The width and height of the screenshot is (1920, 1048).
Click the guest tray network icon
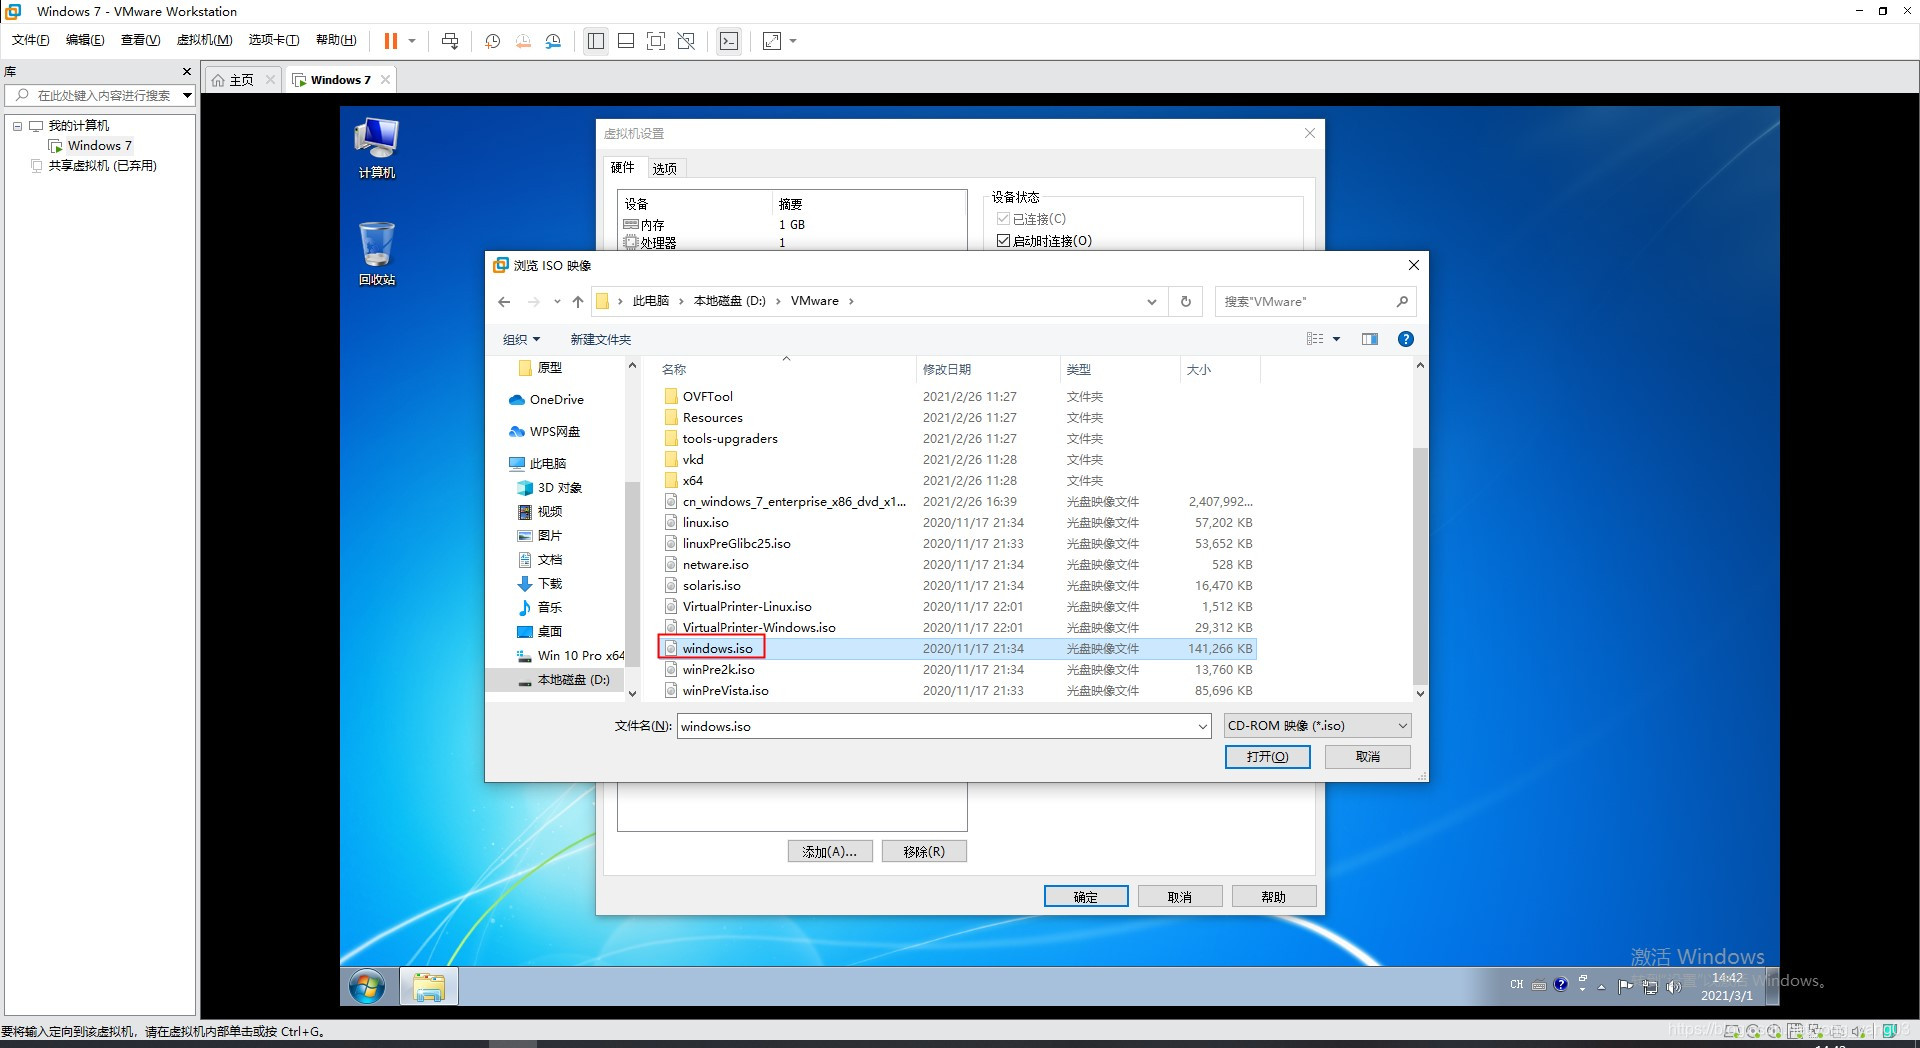coord(1649,987)
